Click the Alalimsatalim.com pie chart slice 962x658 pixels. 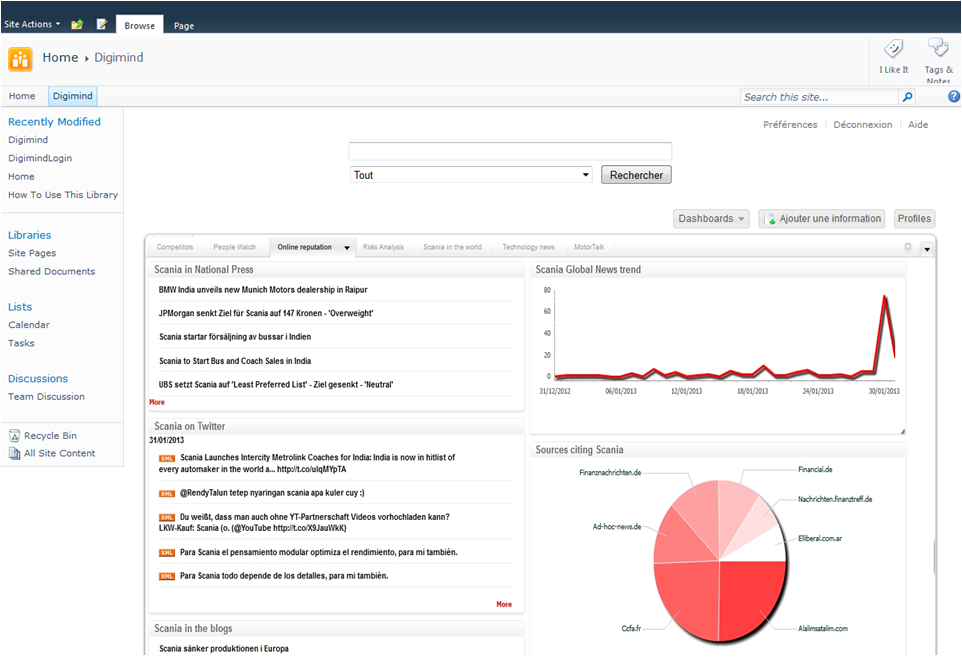772,600
